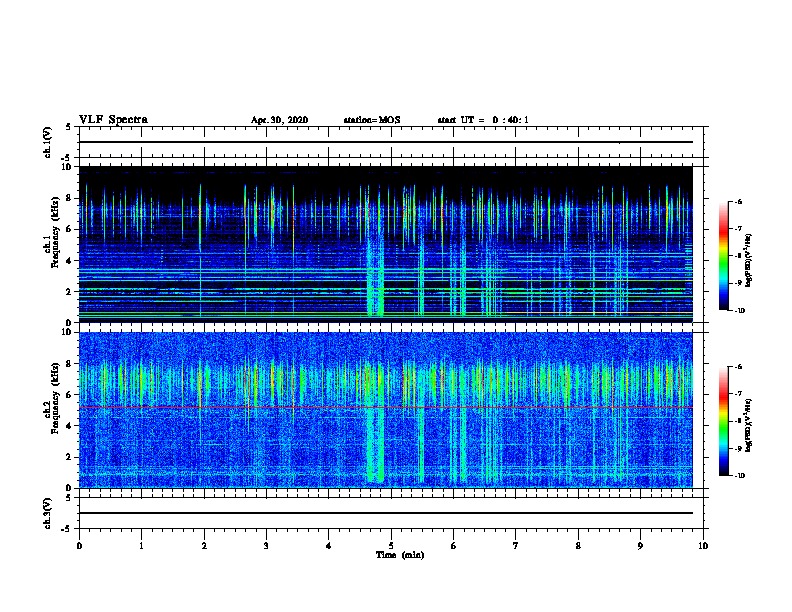Screen dimensions: 792x612
Task: Click the "-10" label on ch.2 colorbar
Action: coord(739,476)
